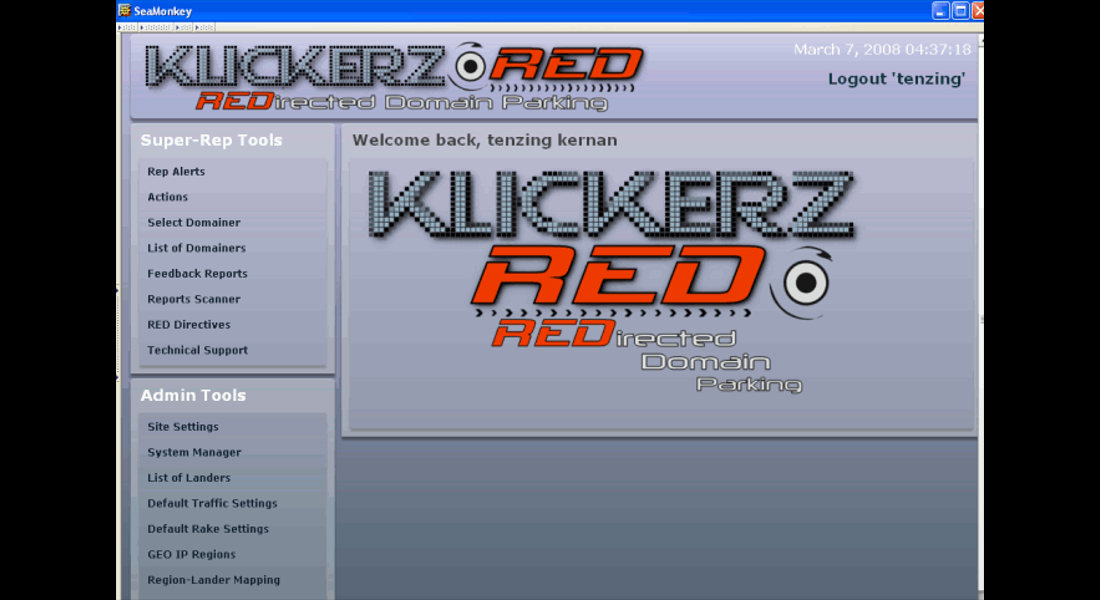This screenshot has height=600, width=1100.
Task: Open Rep Alerts in Super-Rep Tools
Action: pos(176,172)
